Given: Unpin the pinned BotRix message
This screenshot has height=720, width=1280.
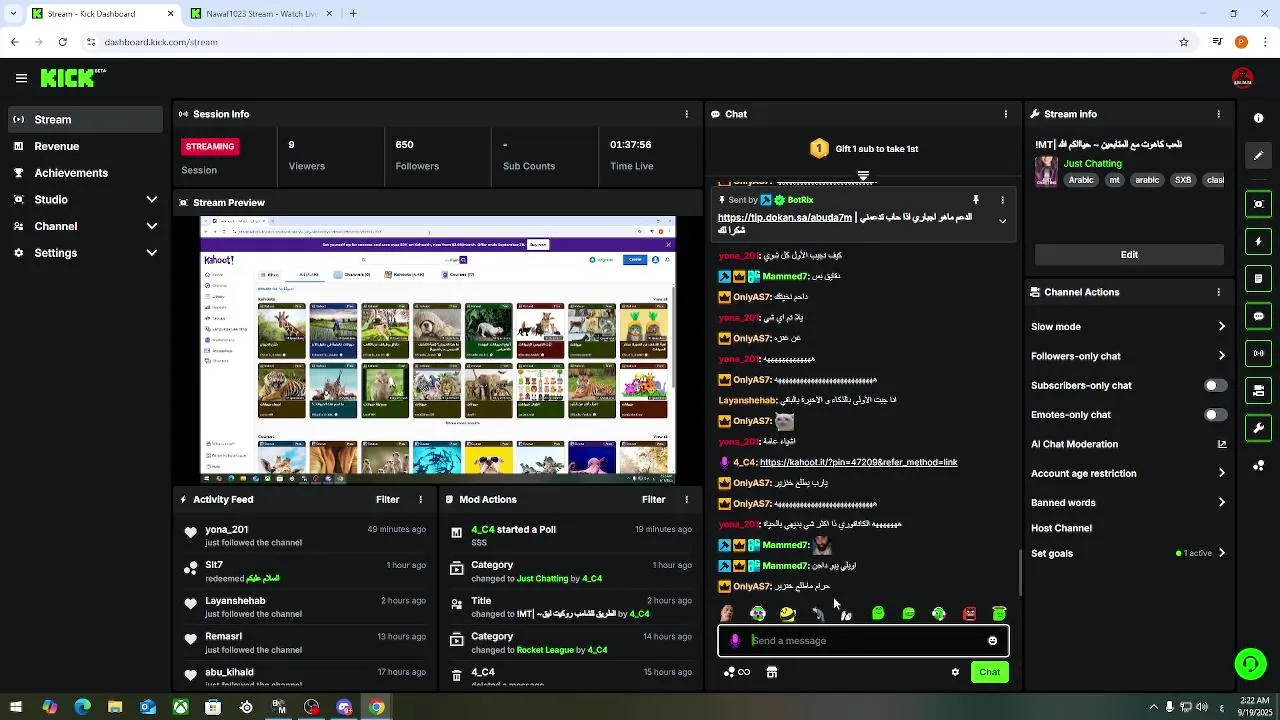Looking at the screenshot, I should [x=976, y=200].
